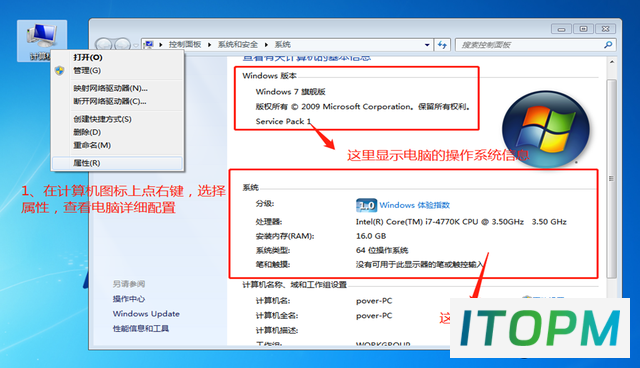Click 属性(R) in the context menu
The height and width of the screenshot is (368, 640).
pyautogui.click(x=117, y=163)
